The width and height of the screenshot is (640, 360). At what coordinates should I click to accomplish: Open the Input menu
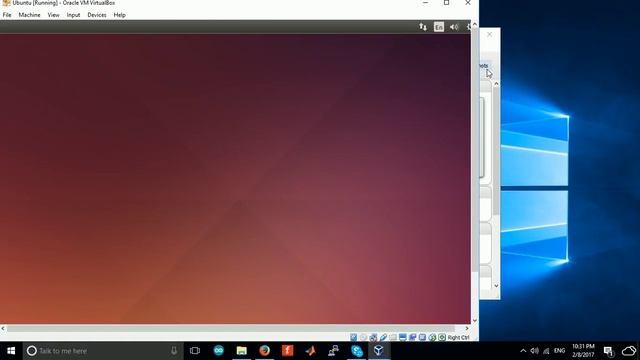(73, 15)
